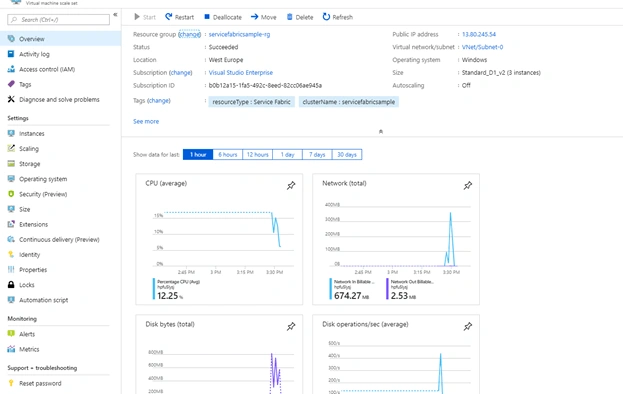Open Security (Preview) shield icon
Image resolution: width=623 pixels, height=394 pixels.
click(x=11, y=194)
